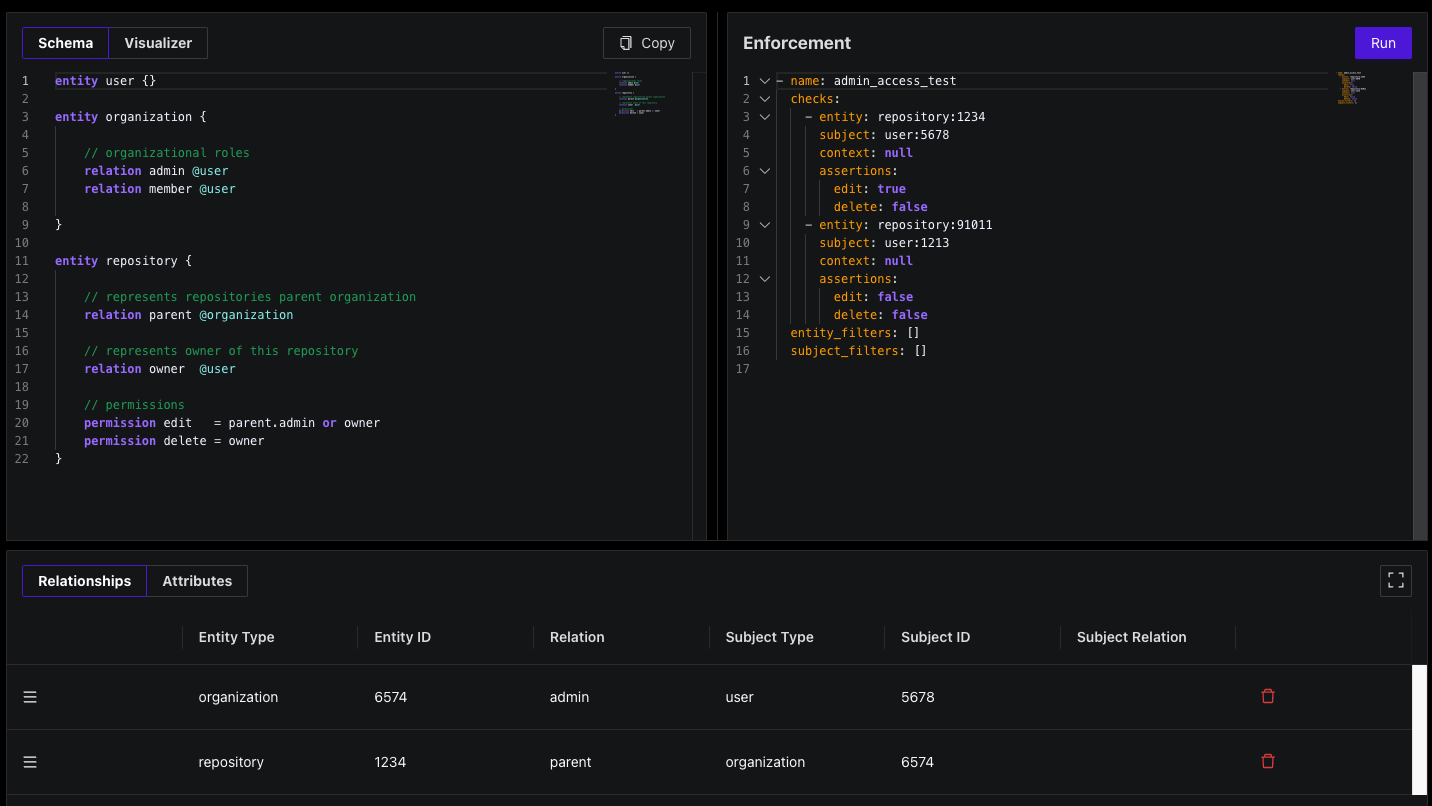
Task: Collapse the name block at line 1
Action: coord(765,81)
